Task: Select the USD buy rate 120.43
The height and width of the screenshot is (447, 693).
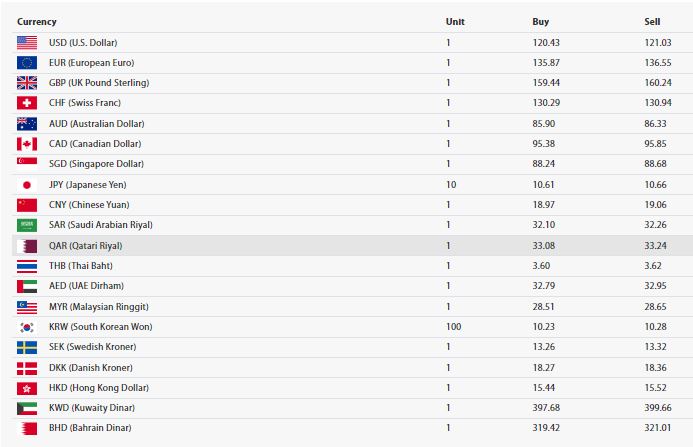Action: 546,43
